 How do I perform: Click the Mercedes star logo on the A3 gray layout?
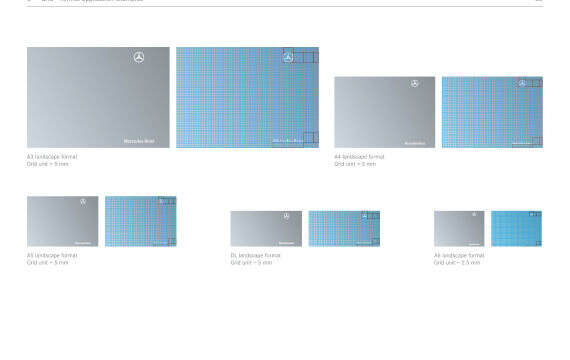click(139, 57)
